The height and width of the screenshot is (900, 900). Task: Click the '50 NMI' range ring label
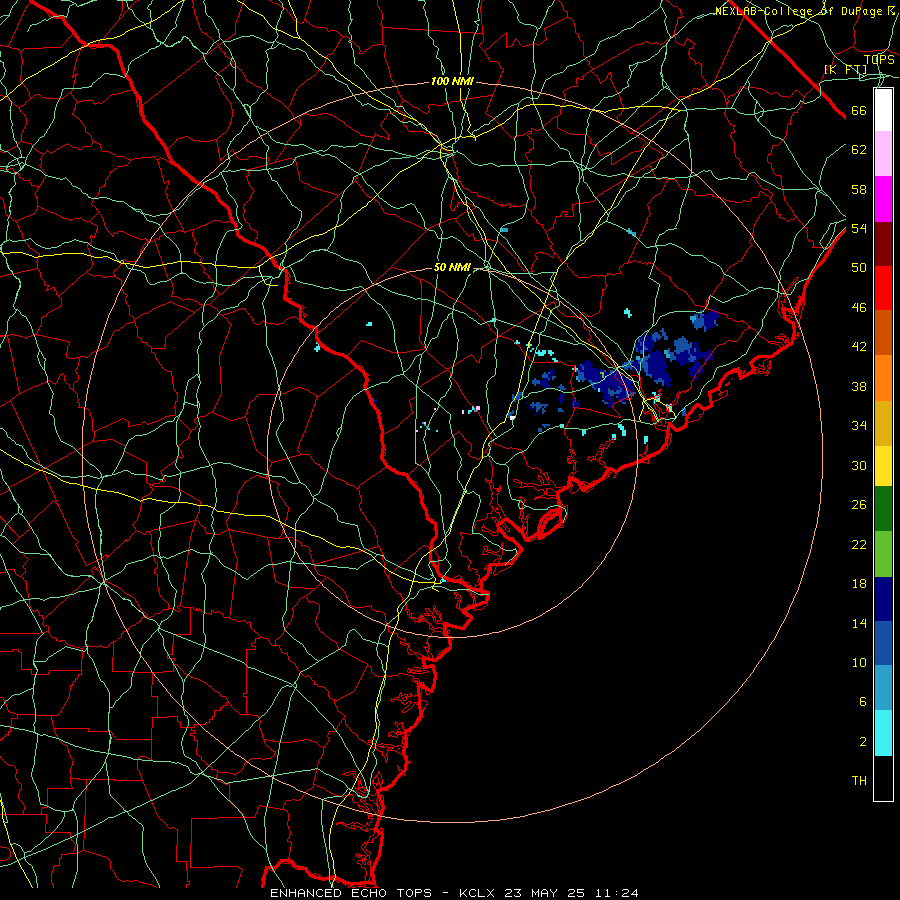tap(452, 267)
